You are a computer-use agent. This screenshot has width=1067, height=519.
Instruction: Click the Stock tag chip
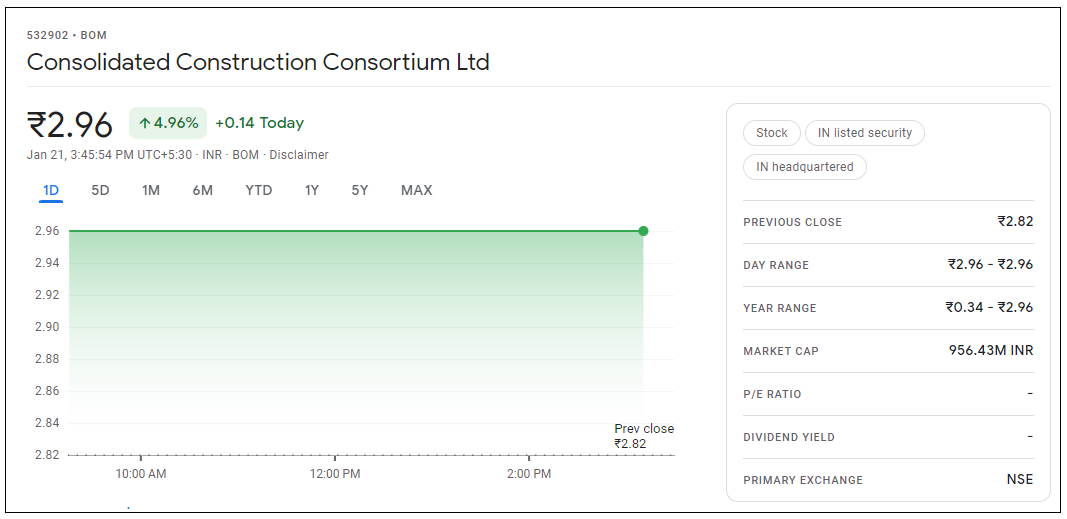[x=772, y=133]
